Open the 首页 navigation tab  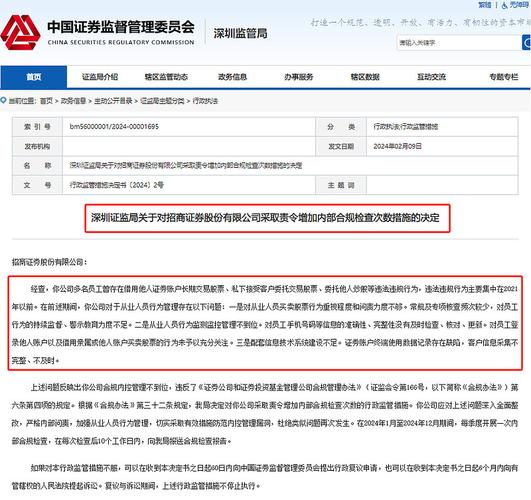pos(34,77)
